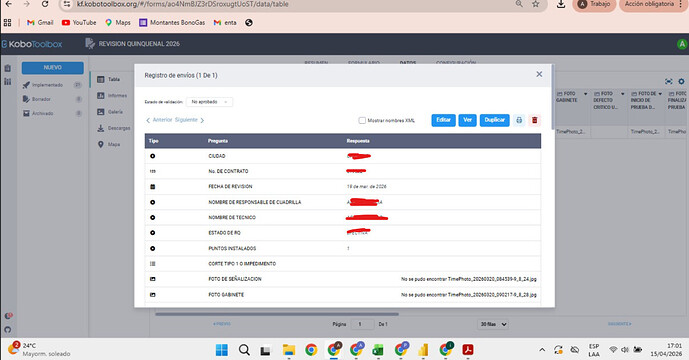This screenshot has width=689, height=360.
Task: Click the Ver button
Action: click(468, 120)
